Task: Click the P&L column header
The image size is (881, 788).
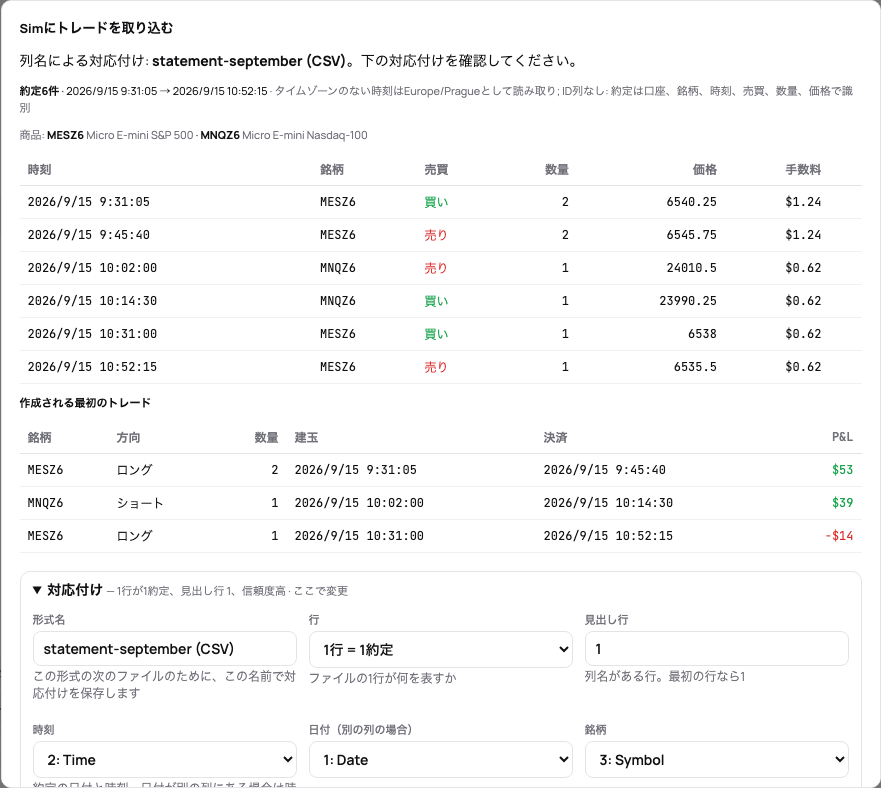Action: pyautogui.click(x=842, y=437)
